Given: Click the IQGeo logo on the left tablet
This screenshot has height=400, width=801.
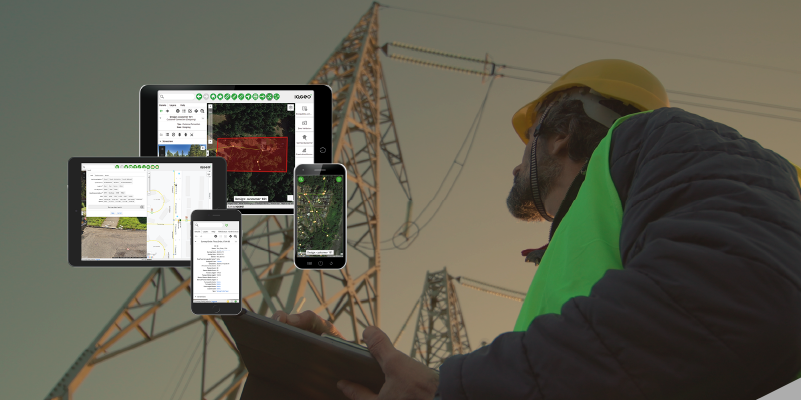Looking at the screenshot, I should pyautogui.click(x=205, y=167).
